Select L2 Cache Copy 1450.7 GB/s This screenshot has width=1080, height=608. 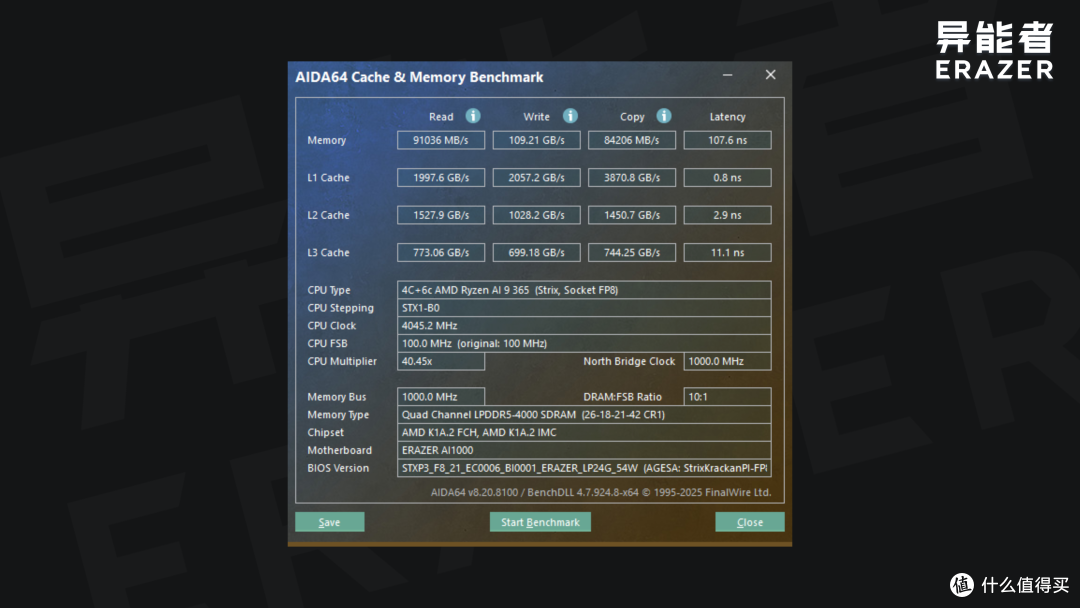click(x=632, y=215)
